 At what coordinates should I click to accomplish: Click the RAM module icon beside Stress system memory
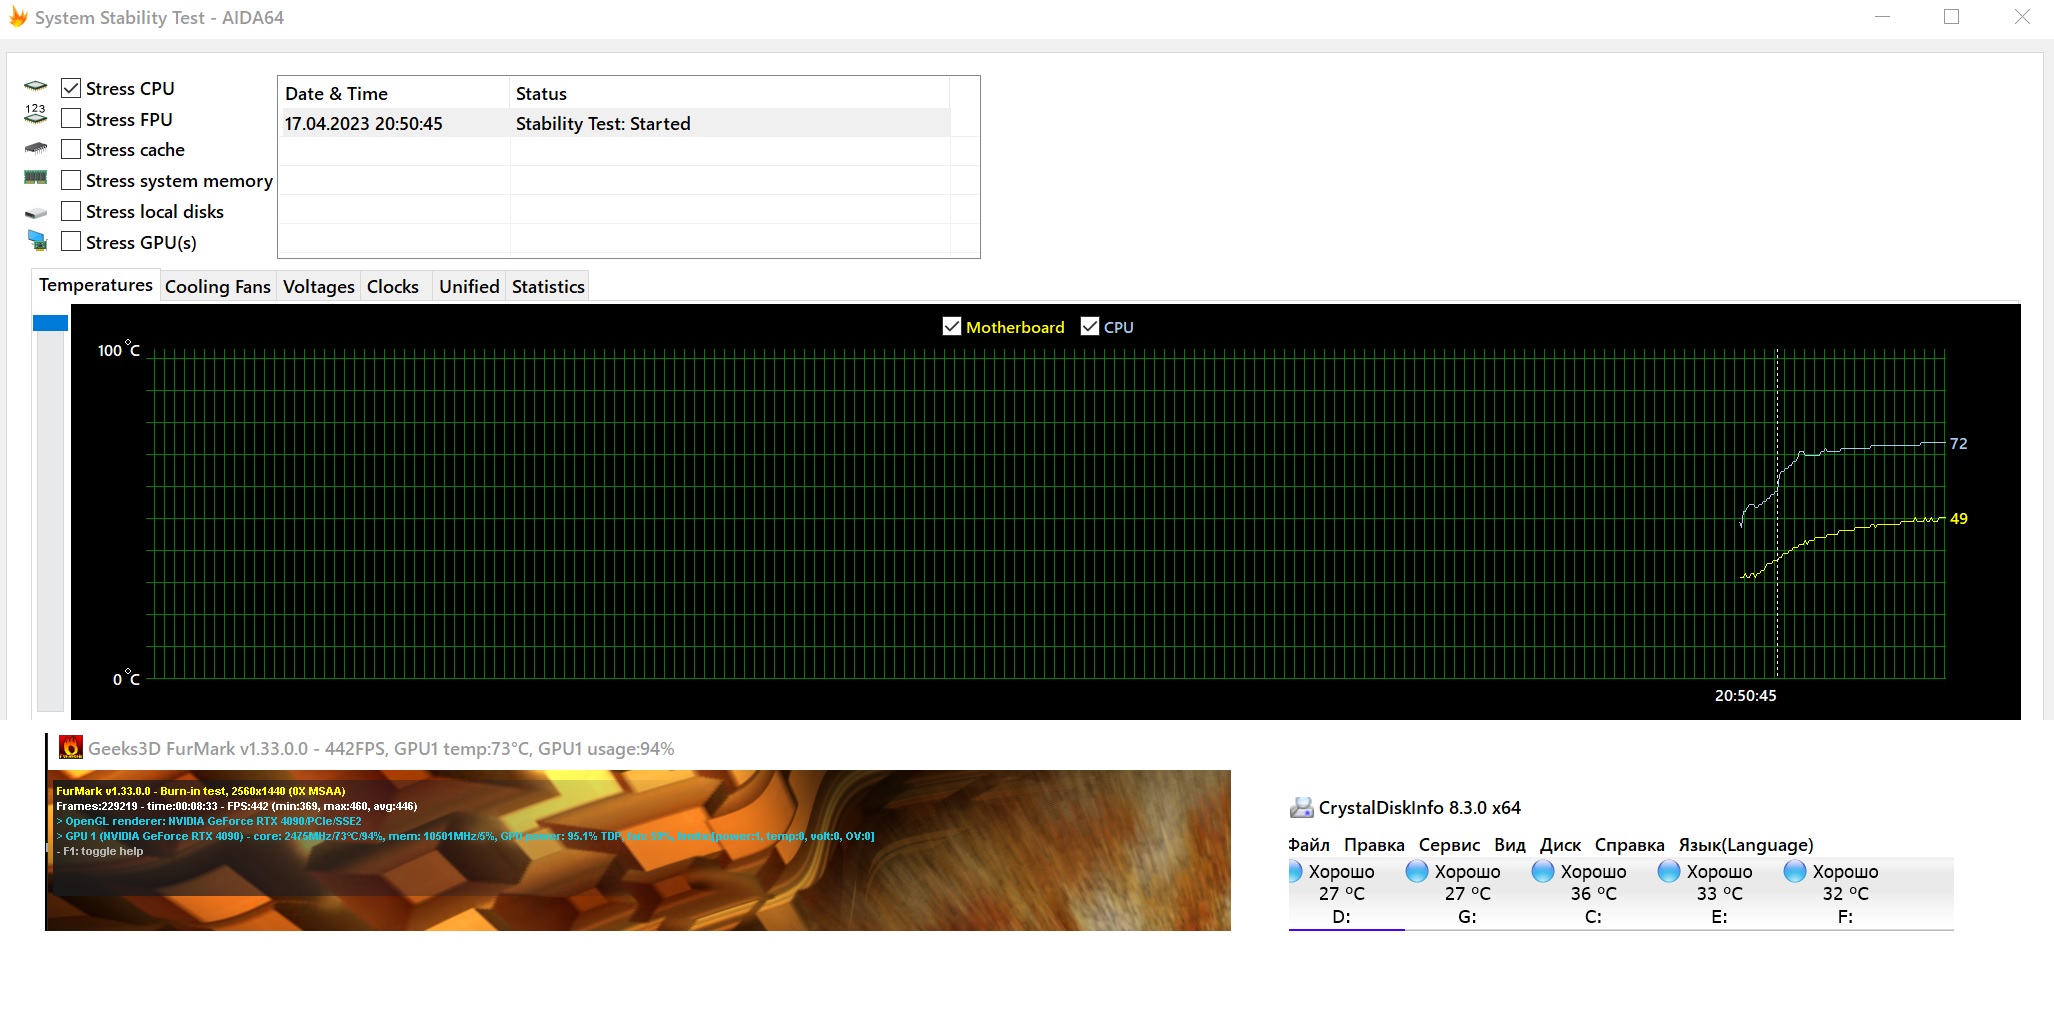36,178
